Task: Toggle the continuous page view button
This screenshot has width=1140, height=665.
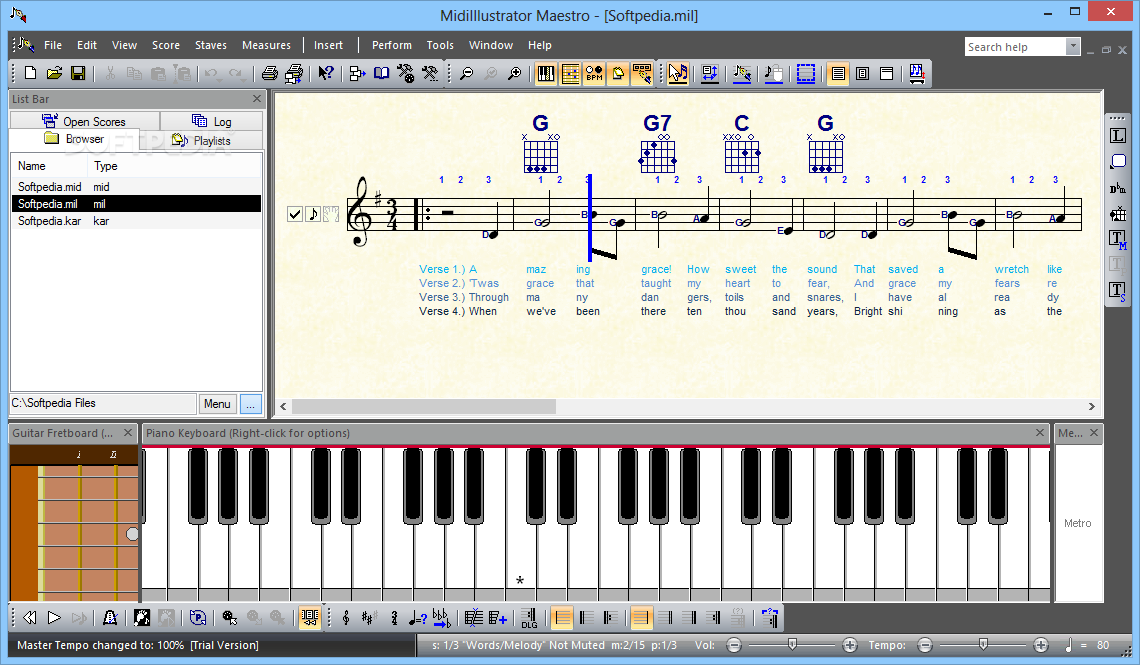Action: (838, 73)
